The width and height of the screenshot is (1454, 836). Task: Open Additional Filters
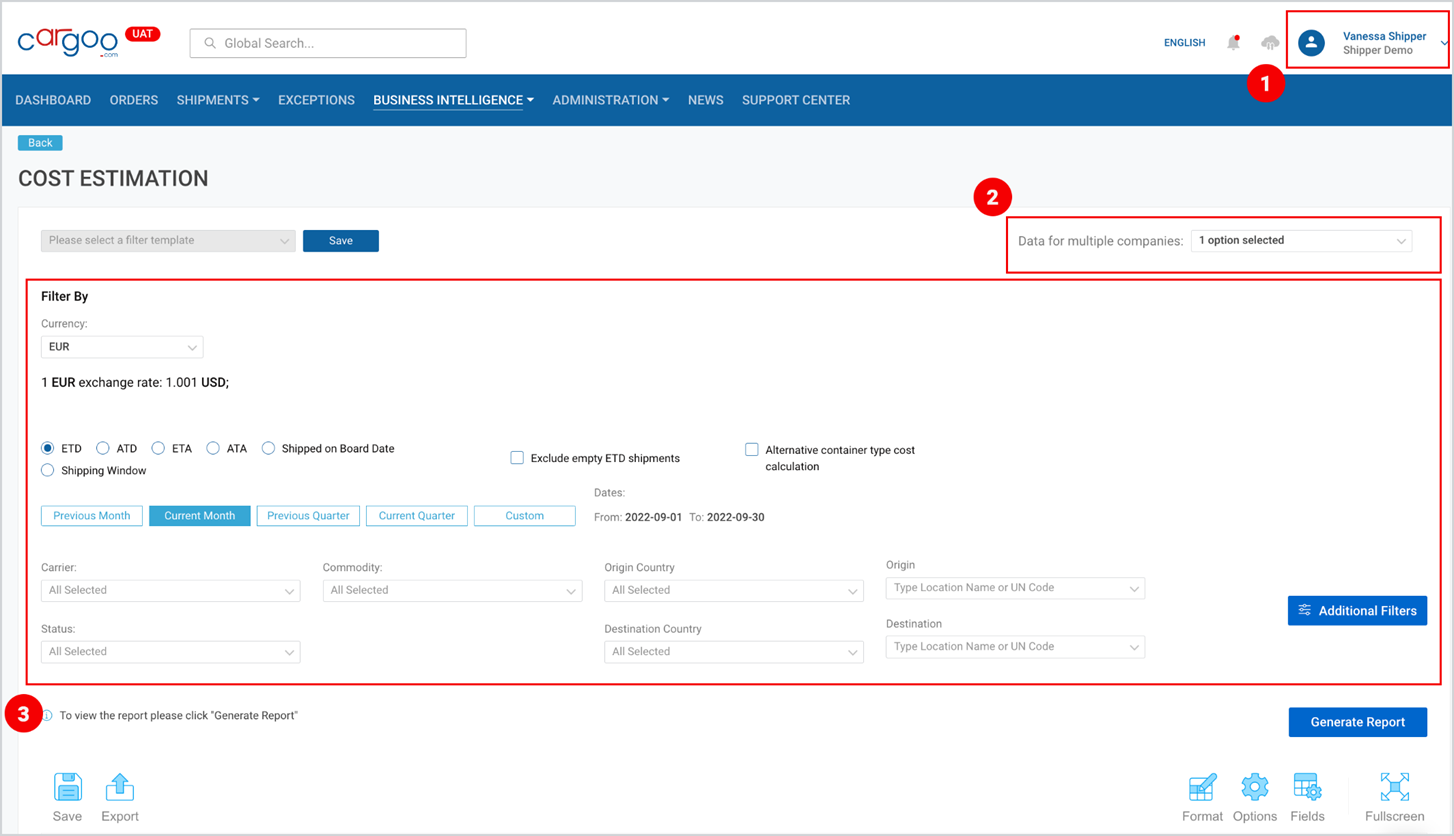(x=1357, y=610)
